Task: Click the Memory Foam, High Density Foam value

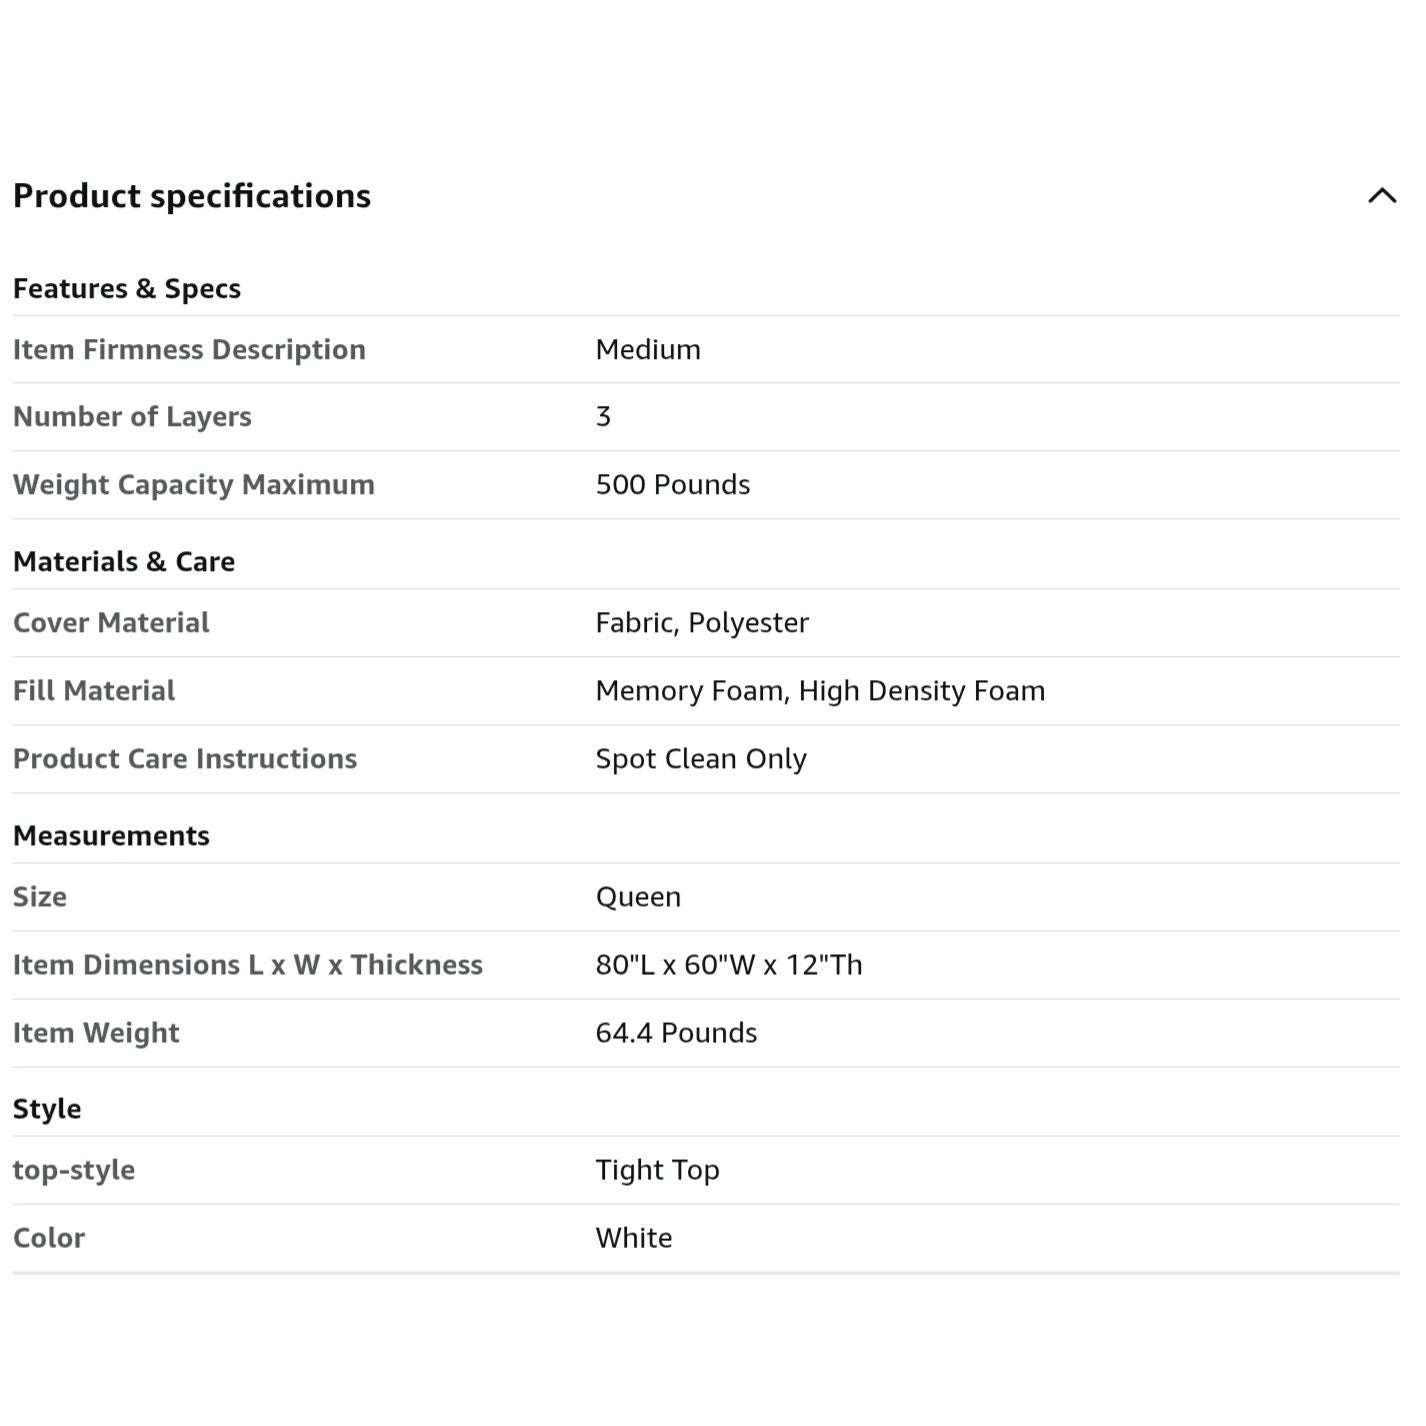Action: click(820, 691)
